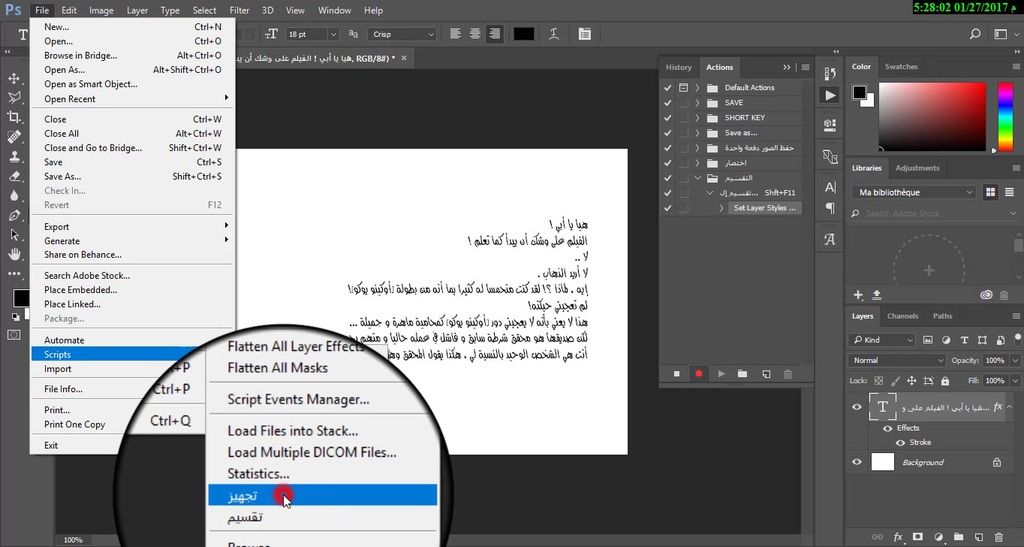Select the Pen tool
The image size is (1024, 547).
pyautogui.click(x=14, y=215)
